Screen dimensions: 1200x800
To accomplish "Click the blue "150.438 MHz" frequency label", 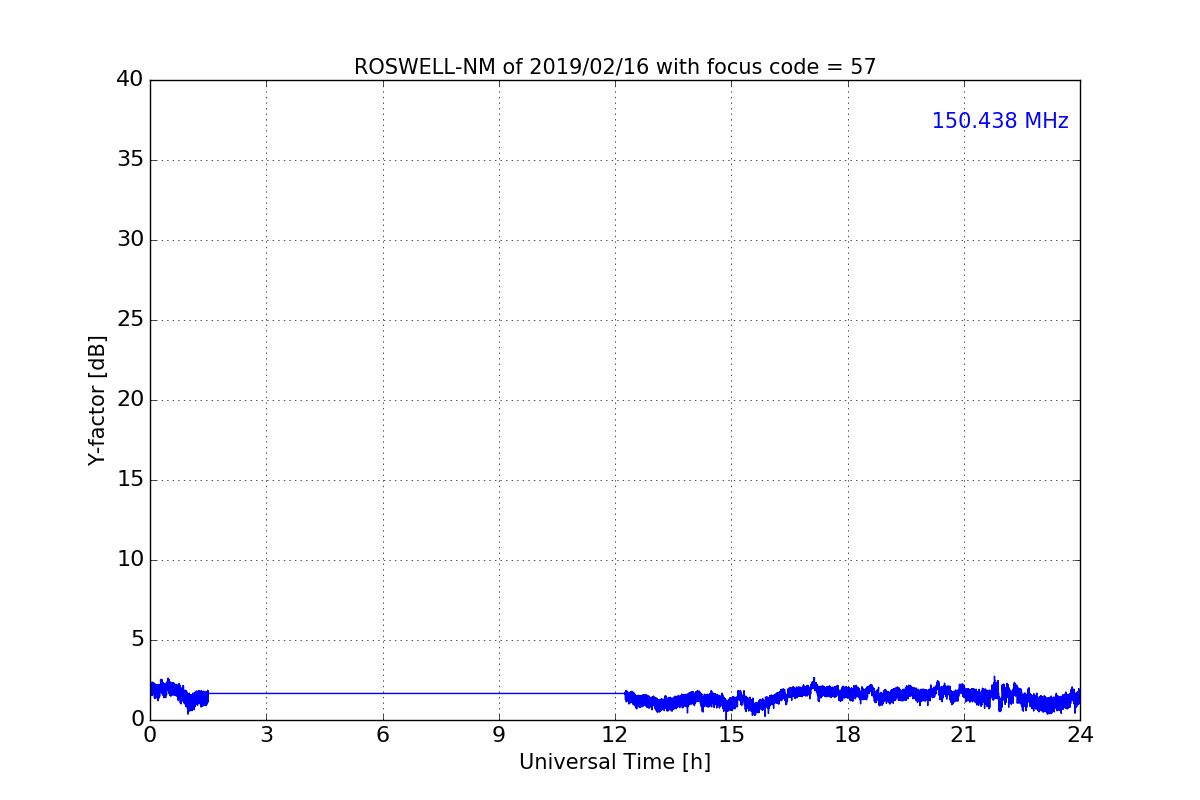I will tap(1000, 121).
